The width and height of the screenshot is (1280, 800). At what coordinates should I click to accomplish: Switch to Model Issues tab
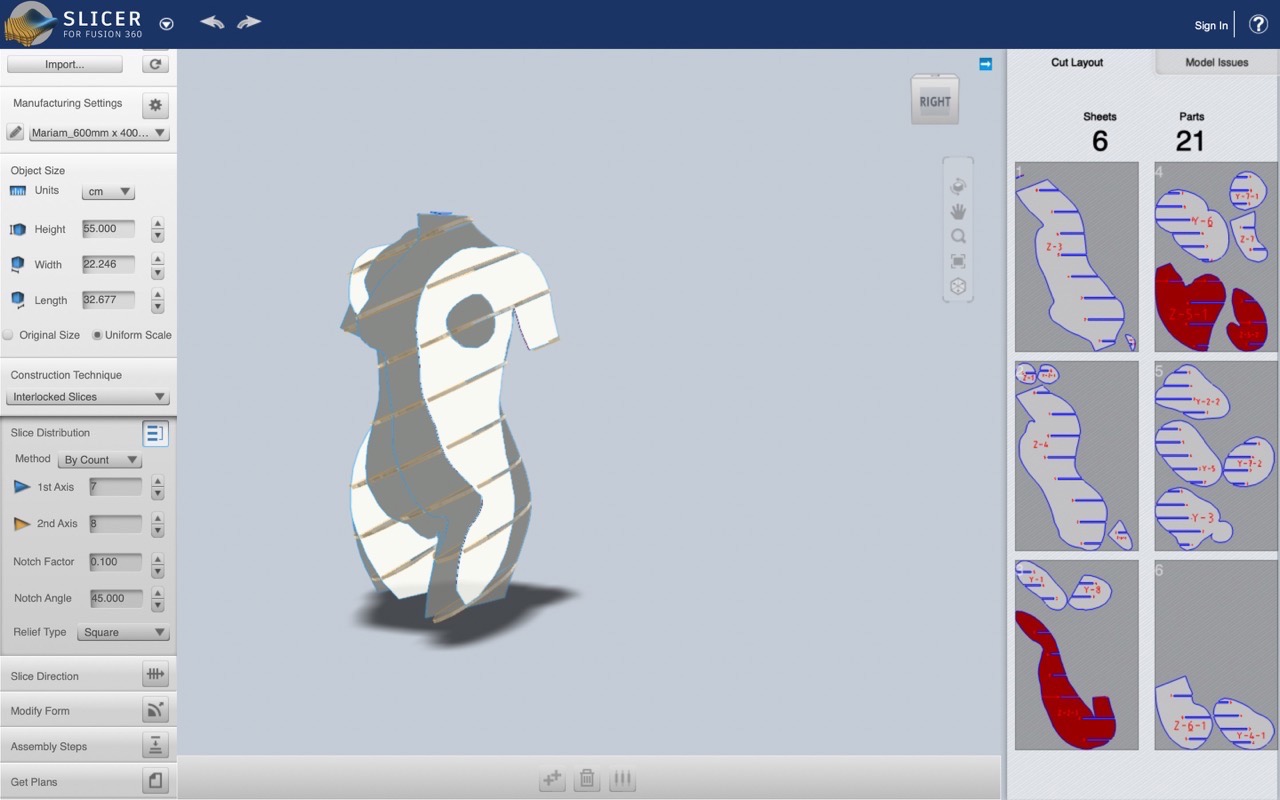click(x=1216, y=62)
